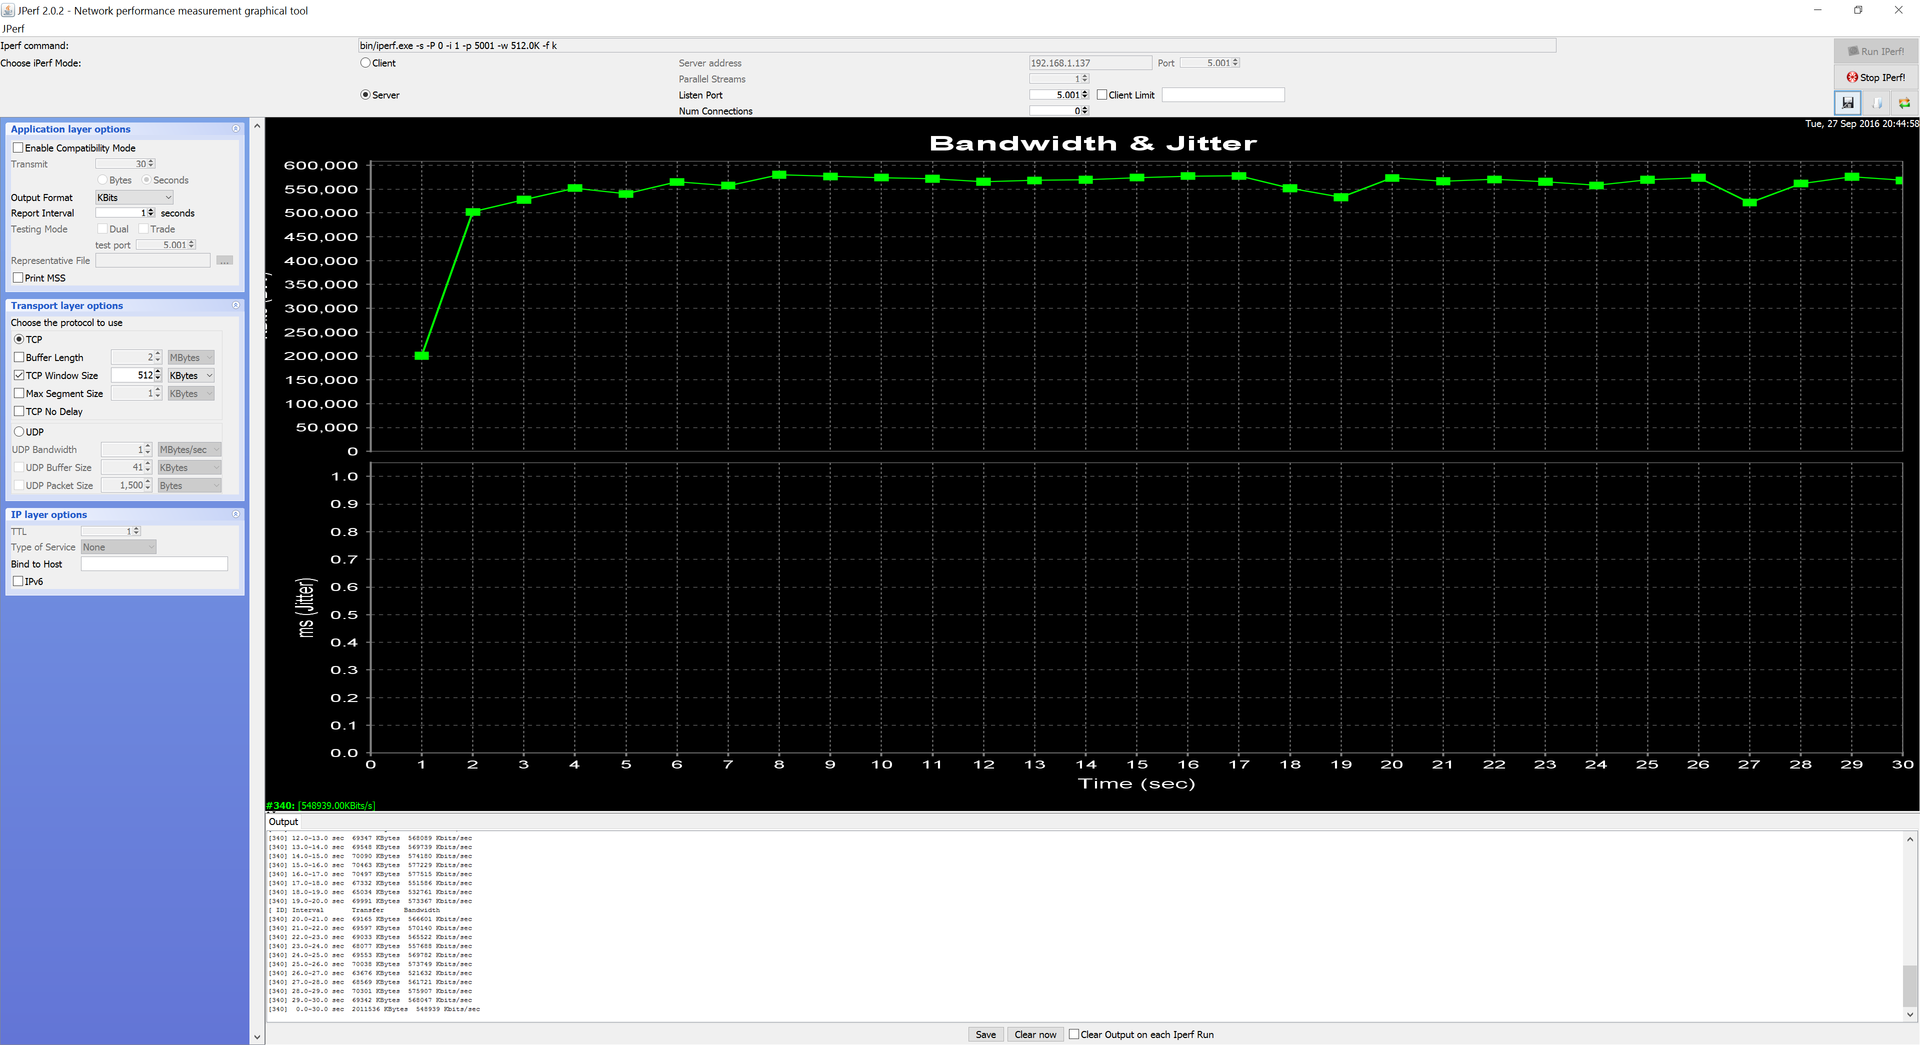Screen dimensions: 1920x1045
Task: Click the Bandwidth & Jitter chart title
Action: [1093, 143]
